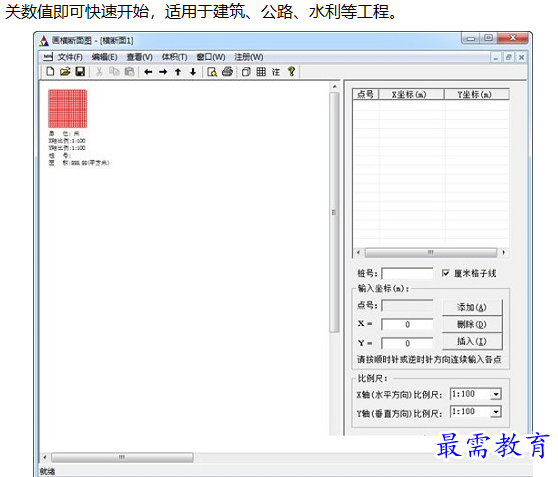Focus the X = coordinate field
This screenshot has height=477, width=558.
pyautogui.click(x=407, y=324)
